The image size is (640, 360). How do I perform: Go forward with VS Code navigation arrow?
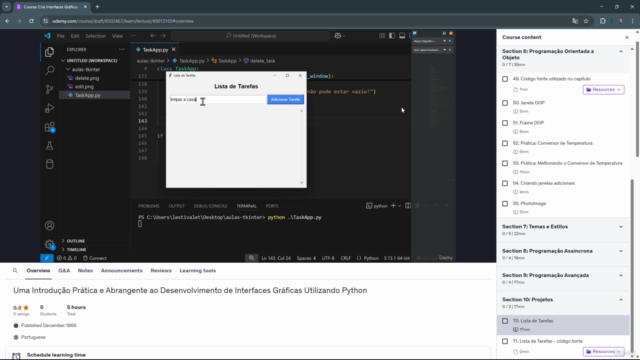coord(163,36)
